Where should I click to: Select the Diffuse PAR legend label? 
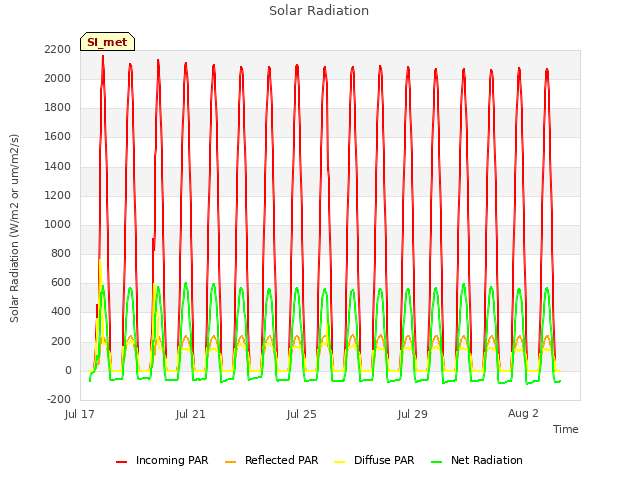coord(384,460)
